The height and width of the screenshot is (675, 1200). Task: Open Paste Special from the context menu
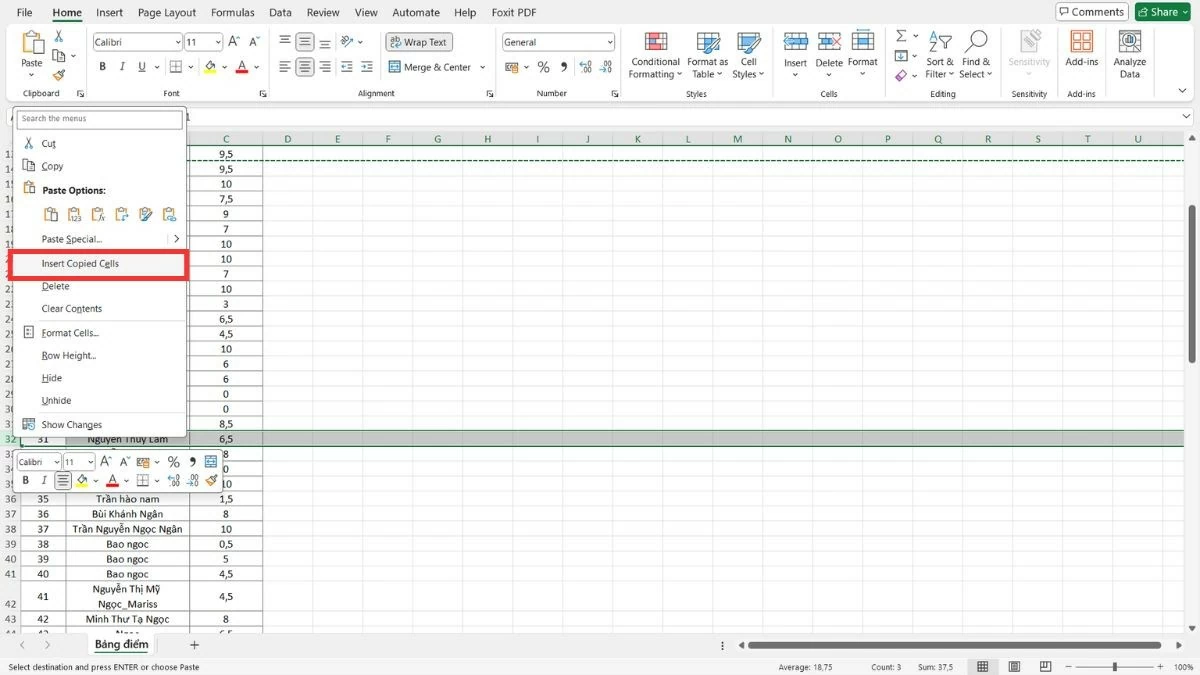[x=72, y=239]
